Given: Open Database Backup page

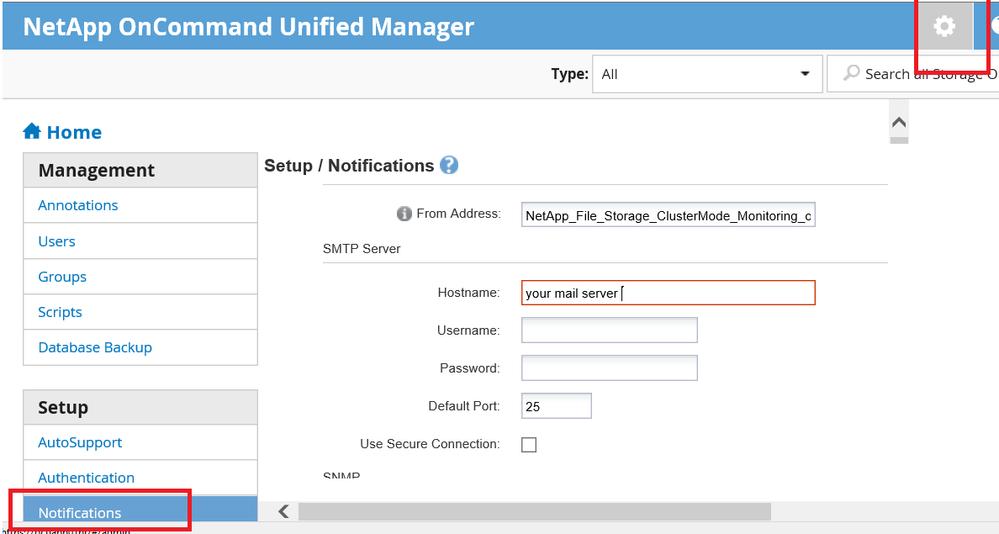Looking at the screenshot, I should 95,347.
